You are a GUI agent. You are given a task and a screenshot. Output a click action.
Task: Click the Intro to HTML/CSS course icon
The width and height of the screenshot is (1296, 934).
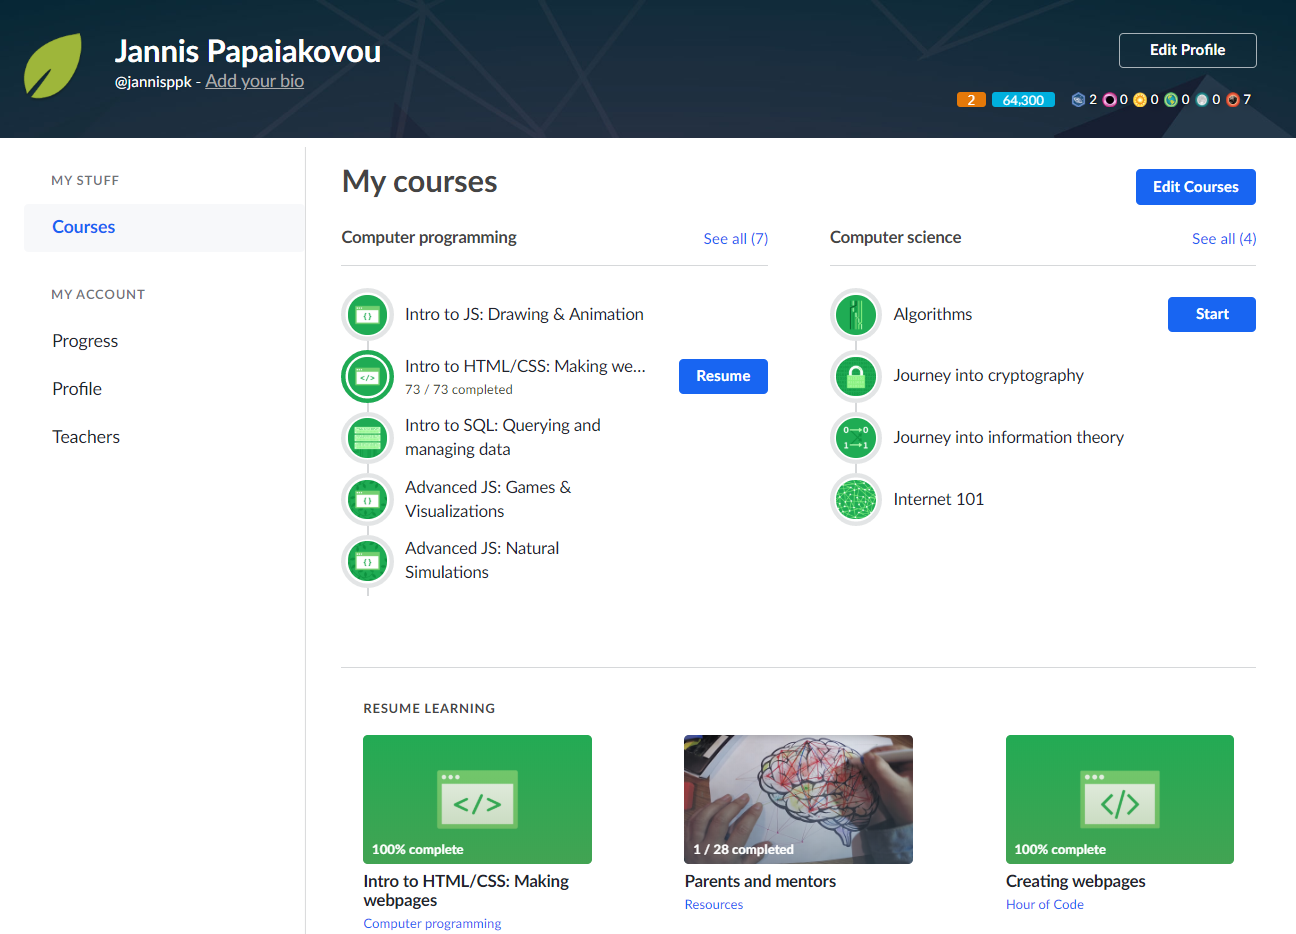tap(367, 377)
